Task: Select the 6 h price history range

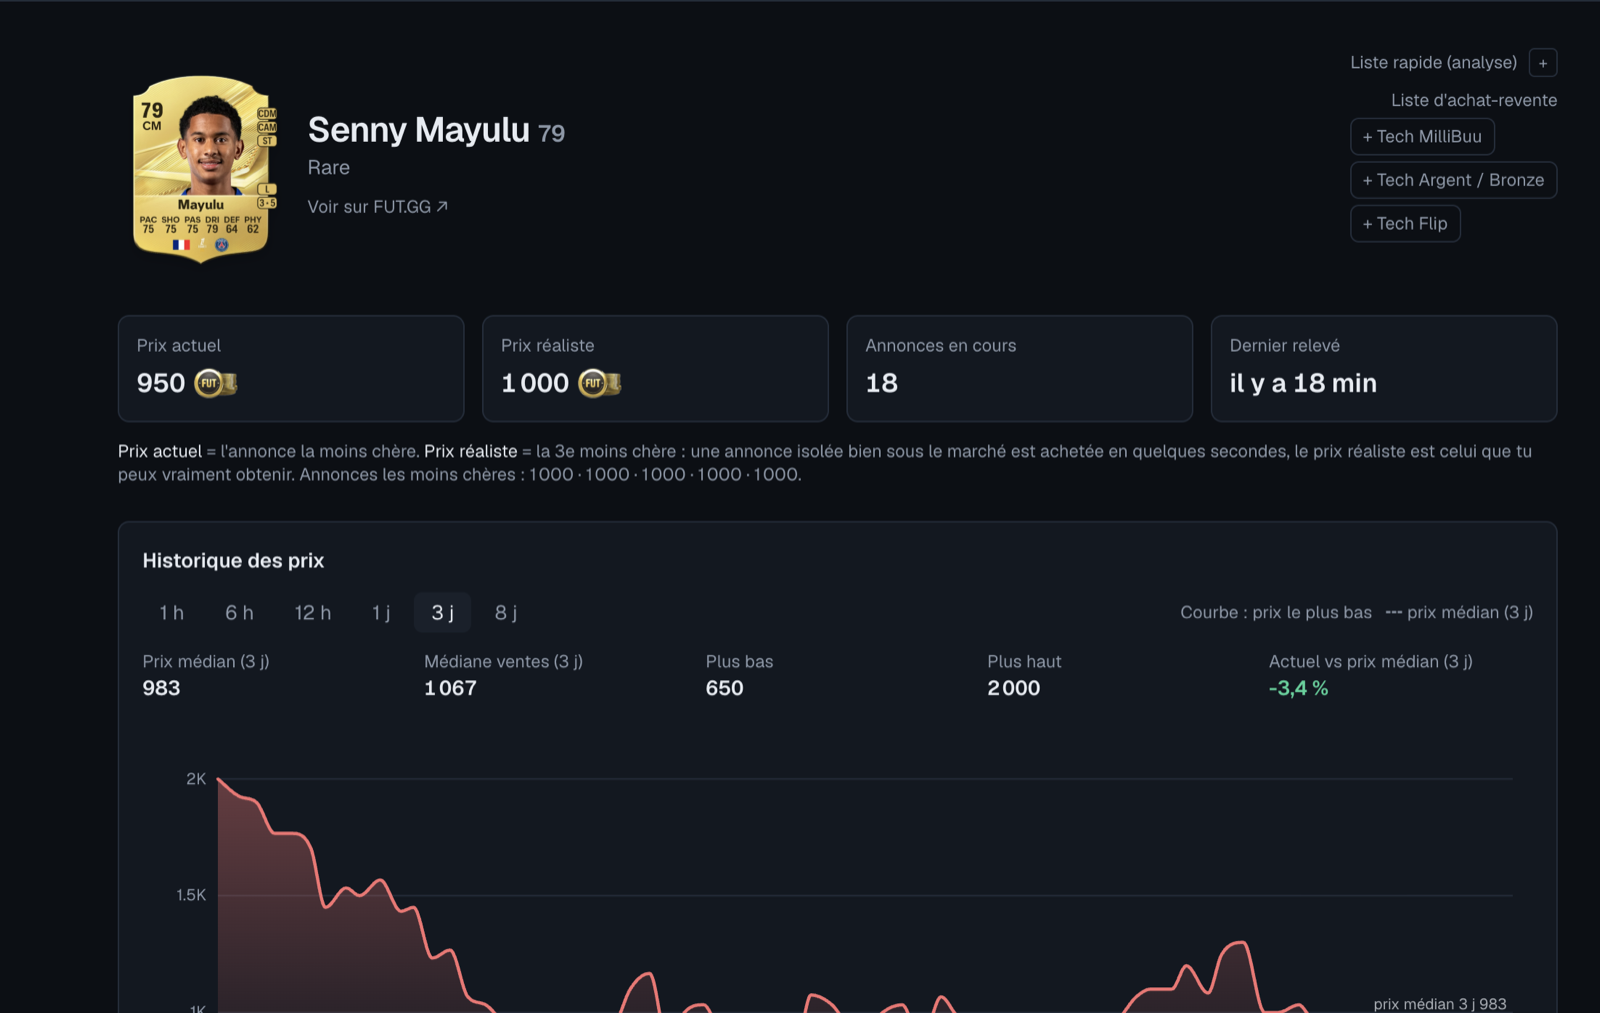Action: coord(239,613)
